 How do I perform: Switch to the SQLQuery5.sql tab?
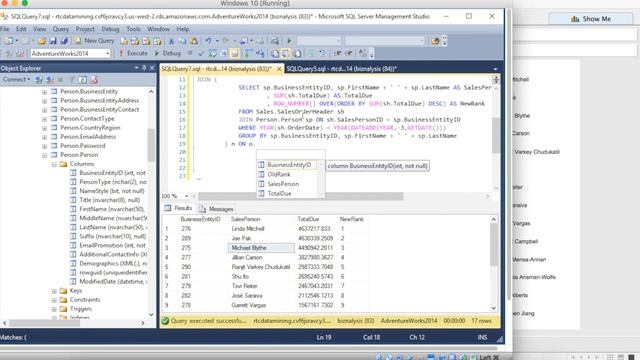coord(341,69)
